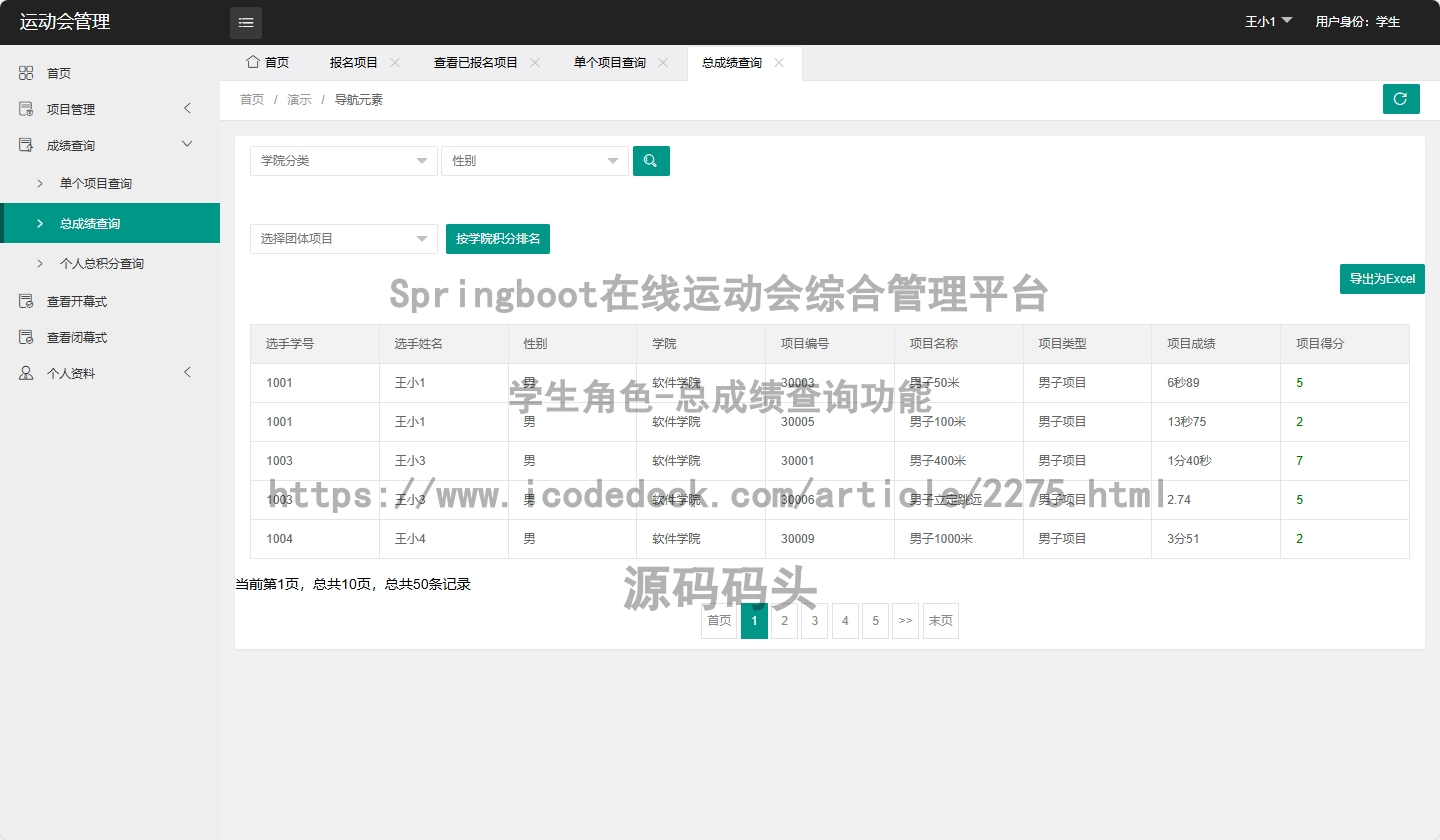
Task: Click the magnifier search button
Action: [651, 161]
